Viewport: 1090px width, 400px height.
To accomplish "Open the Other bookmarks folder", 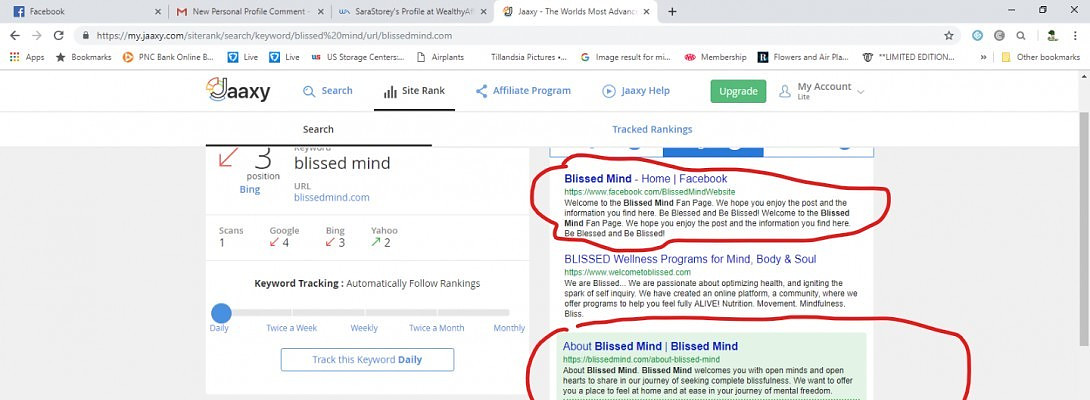I will coord(1039,57).
